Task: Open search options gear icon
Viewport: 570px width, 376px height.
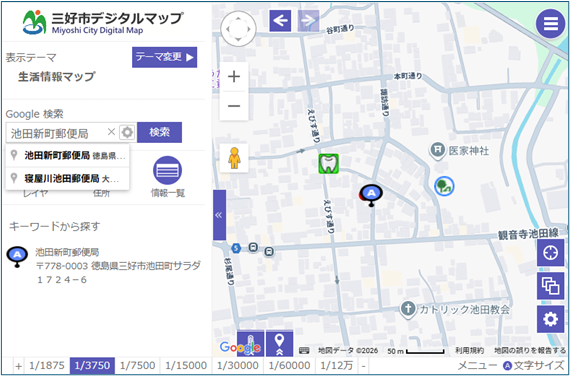Action: [127, 132]
